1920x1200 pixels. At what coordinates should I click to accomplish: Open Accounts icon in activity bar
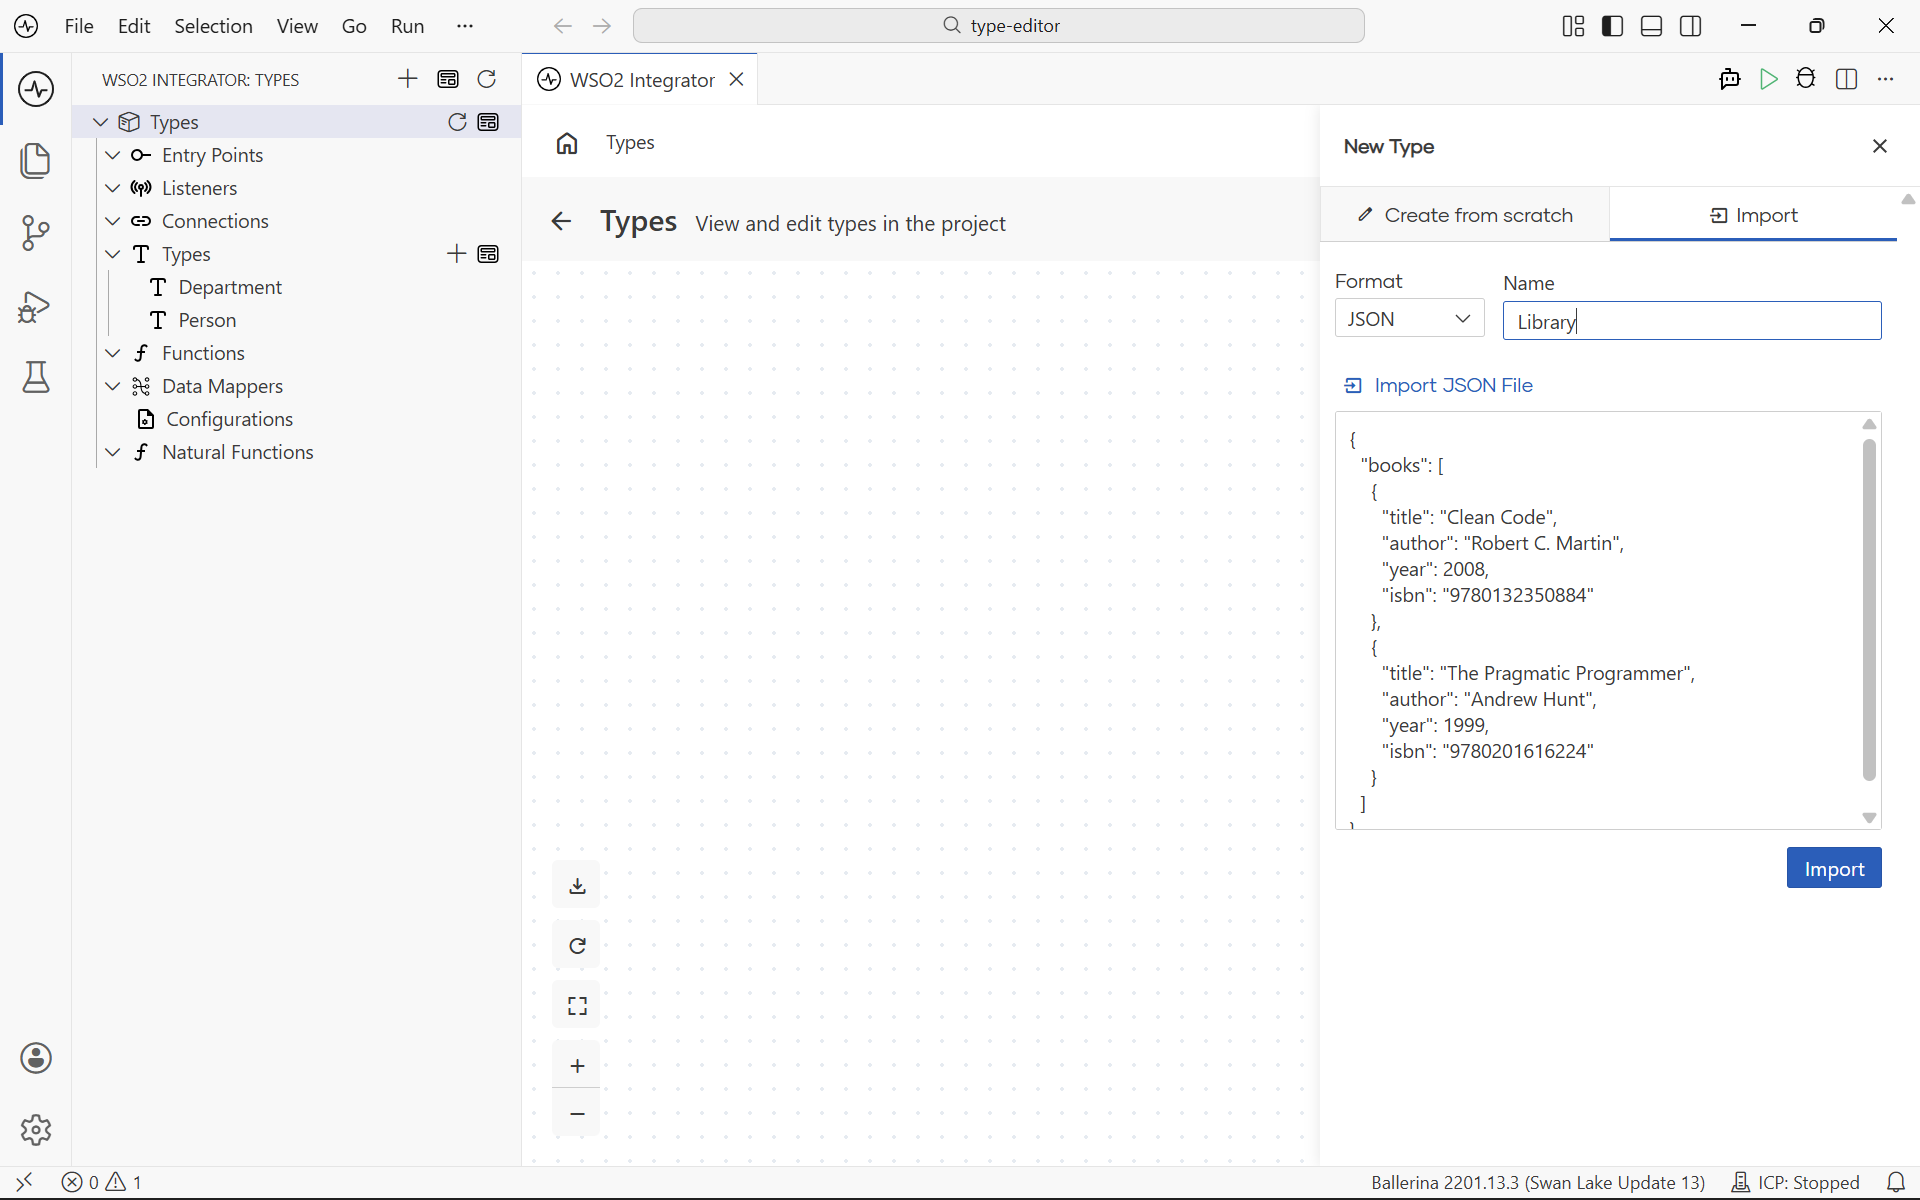pyautogui.click(x=36, y=1058)
